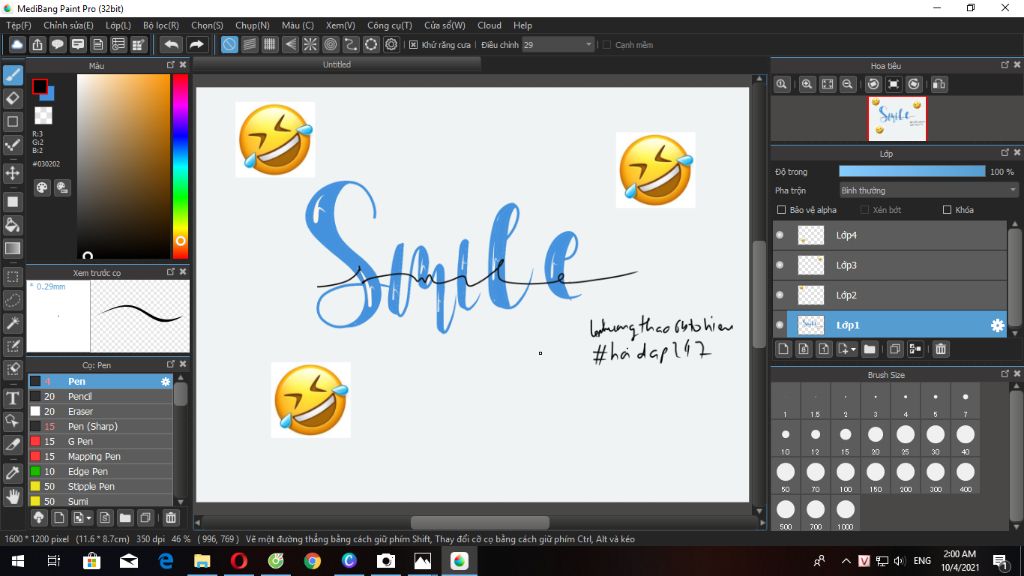Open Chrome from the taskbar

pyautogui.click(x=312, y=561)
